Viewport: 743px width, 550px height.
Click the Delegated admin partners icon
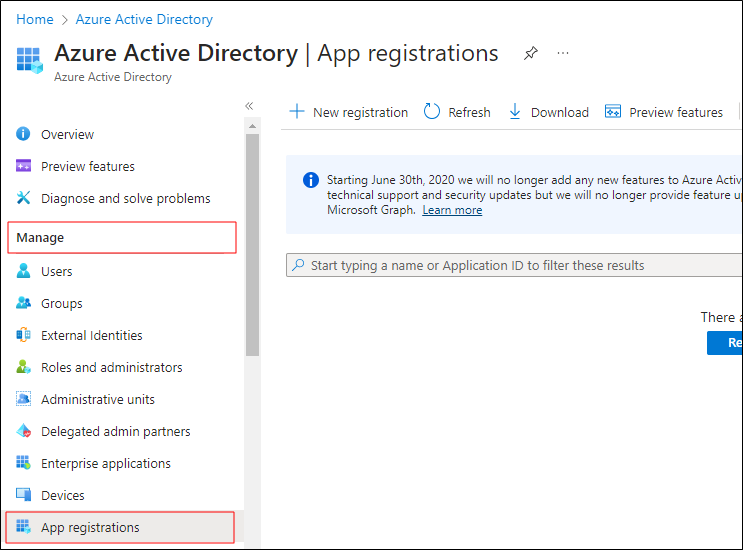click(23, 431)
